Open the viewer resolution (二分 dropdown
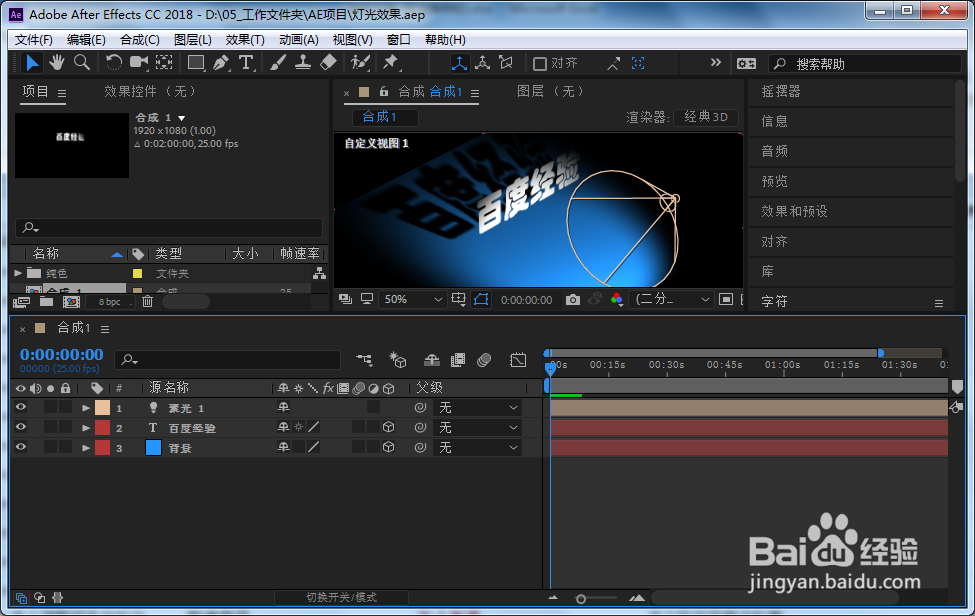This screenshot has width=975, height=616. pos(672,300)
